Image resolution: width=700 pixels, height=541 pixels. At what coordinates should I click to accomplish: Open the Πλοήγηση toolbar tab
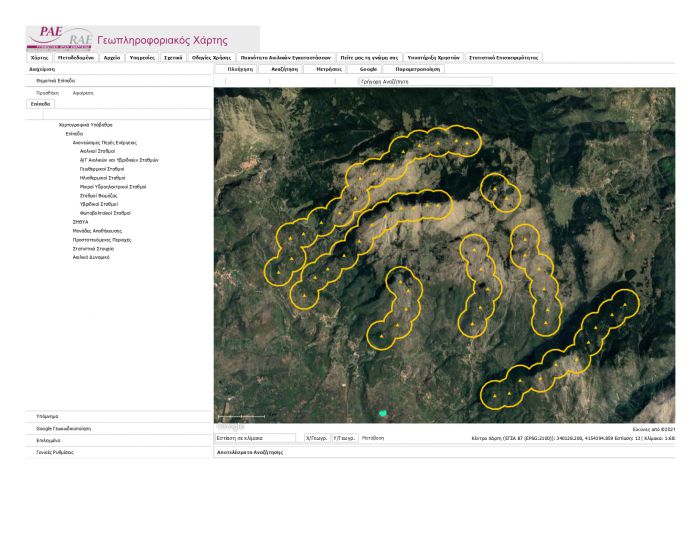pos(240,69)
